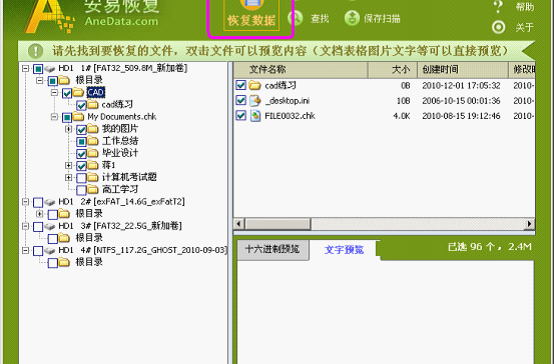Click the HD1 4# NTFS drive icon
The height and width of the screenshot is (364, 554).
50,251
